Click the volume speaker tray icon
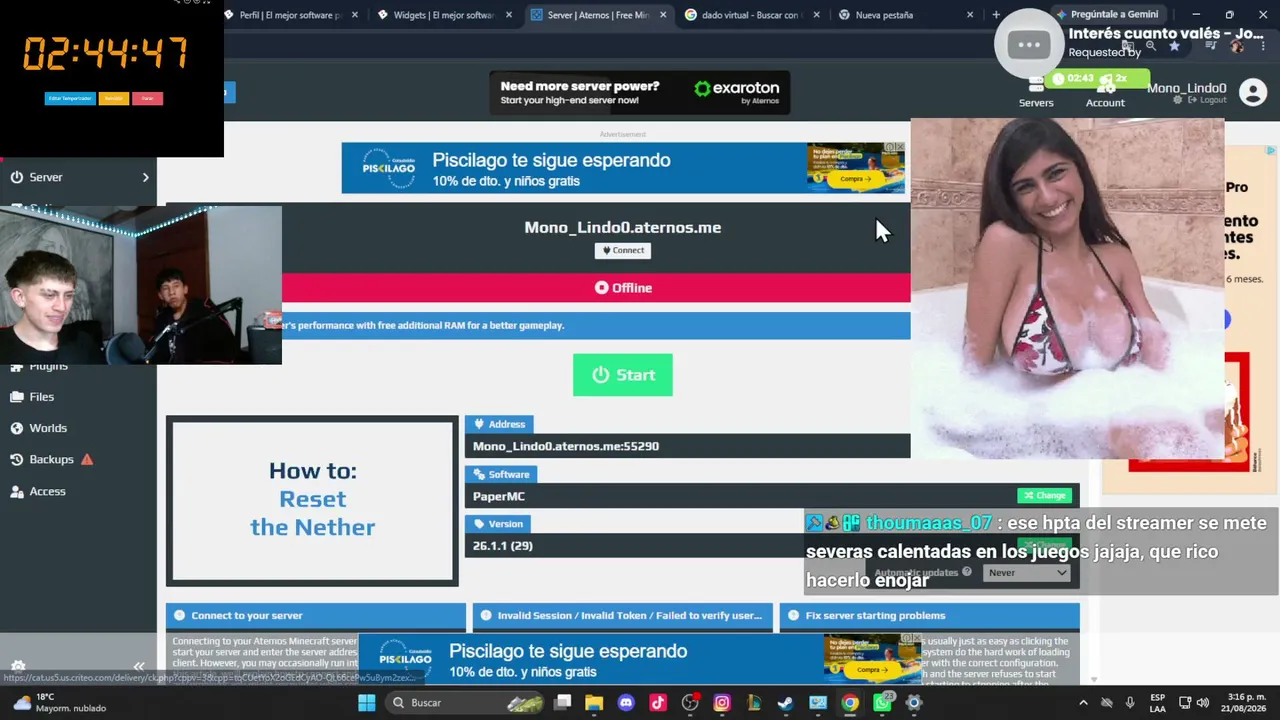The width and height of the screenshot is (1280, 720). pyautogui.click(x=1203, y=703)
